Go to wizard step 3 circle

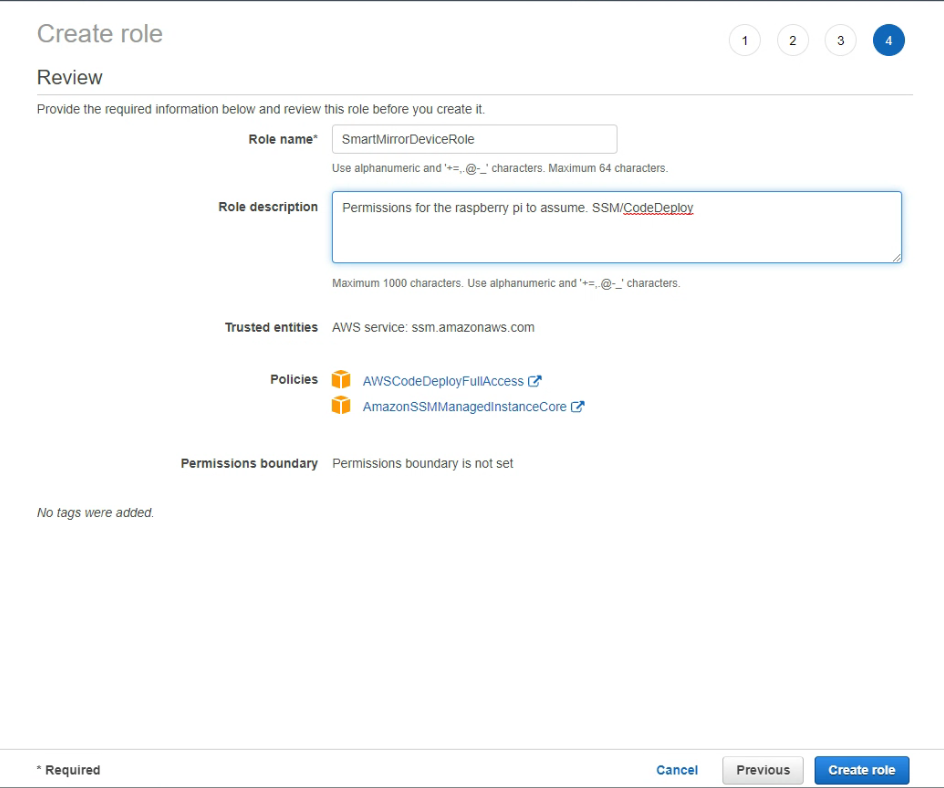(840, 40)
